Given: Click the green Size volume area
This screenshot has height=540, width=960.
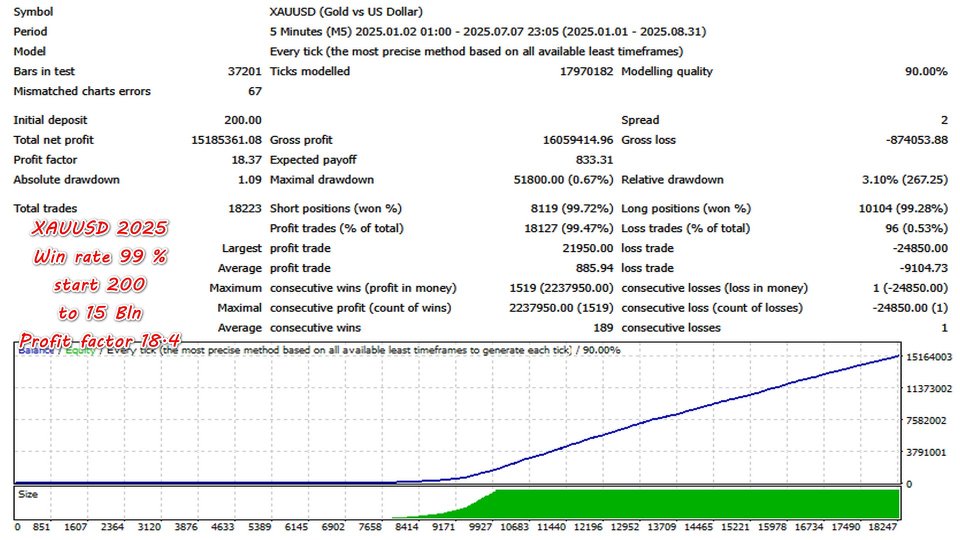Looking at the screenshot, I should point(700,504).
